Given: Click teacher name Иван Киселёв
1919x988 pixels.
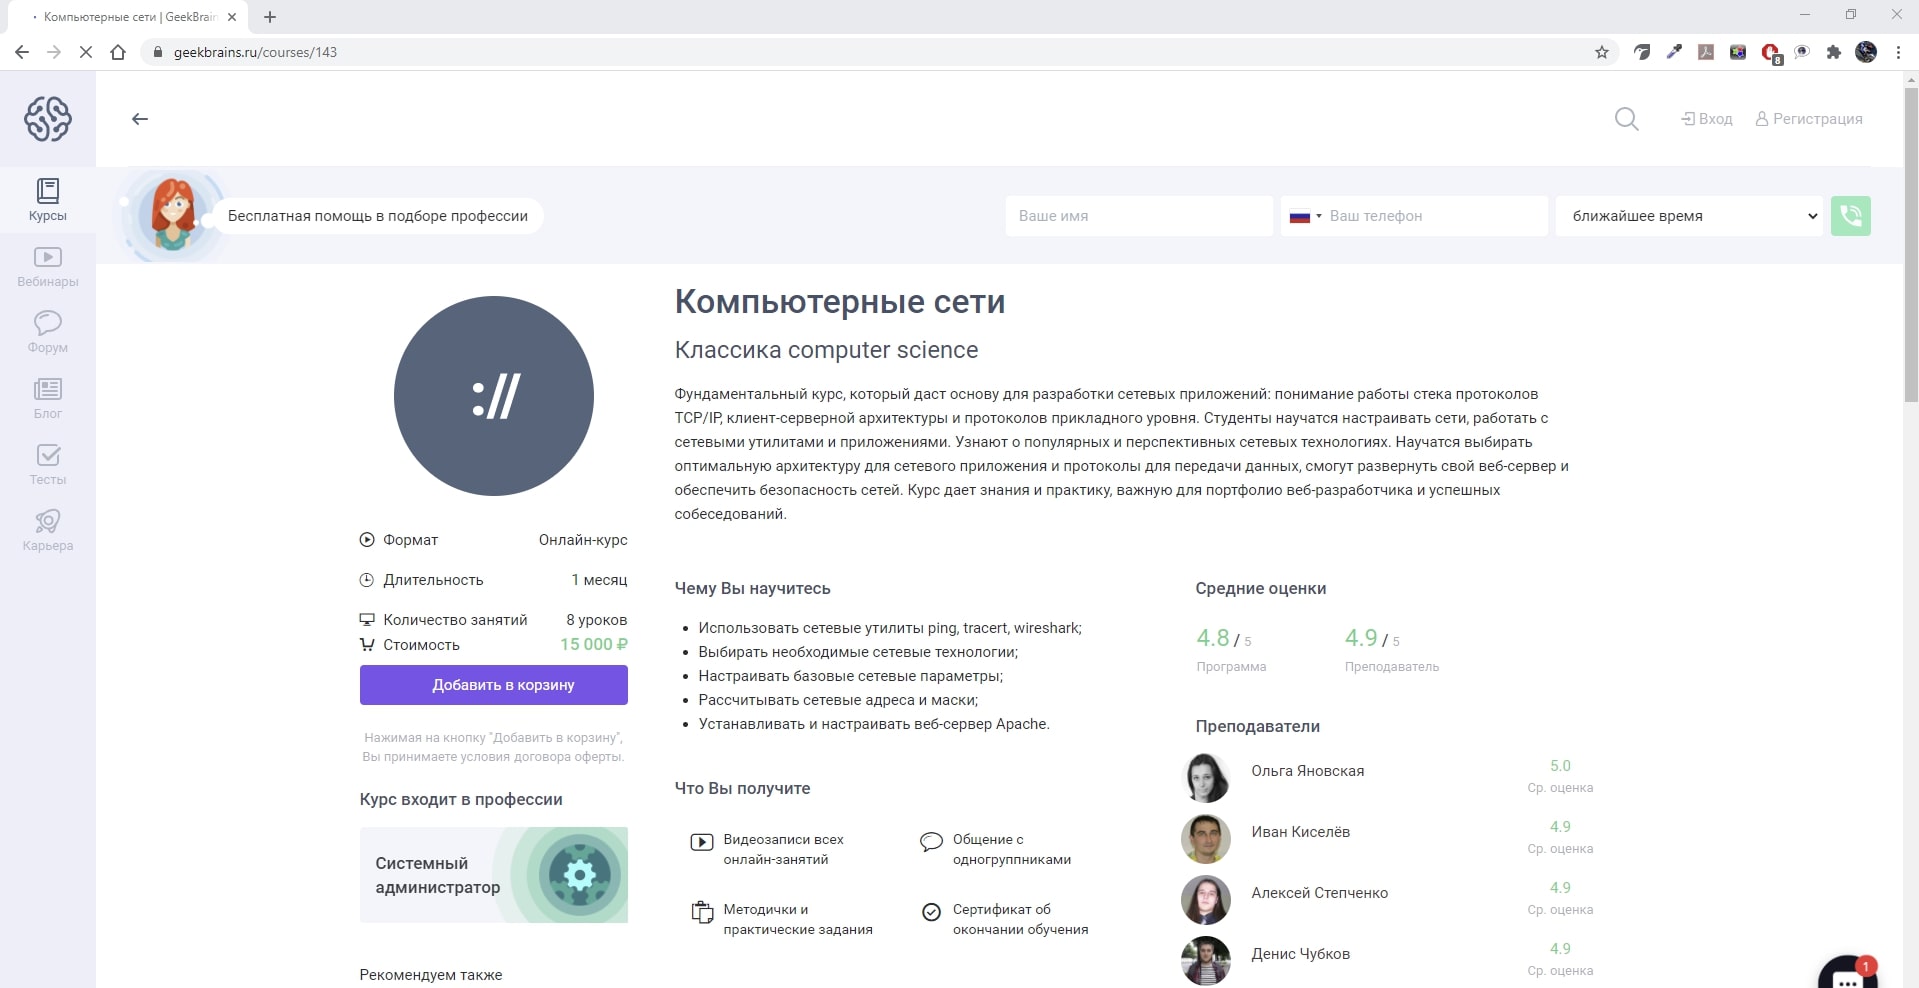Looking at the screenshot, I should pos(1300,832).
